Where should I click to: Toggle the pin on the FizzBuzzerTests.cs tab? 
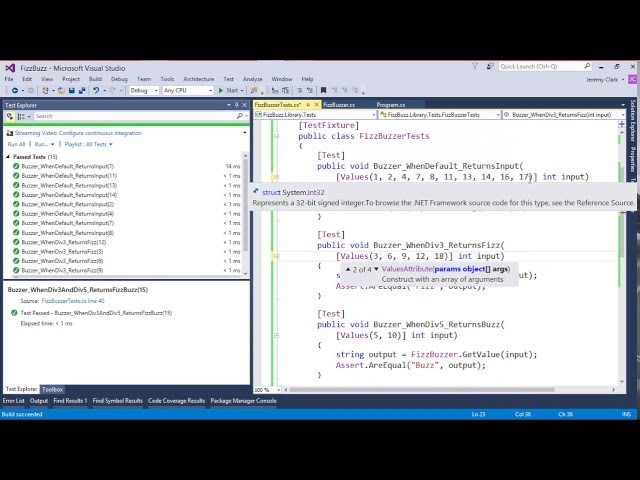click(308, 105)
